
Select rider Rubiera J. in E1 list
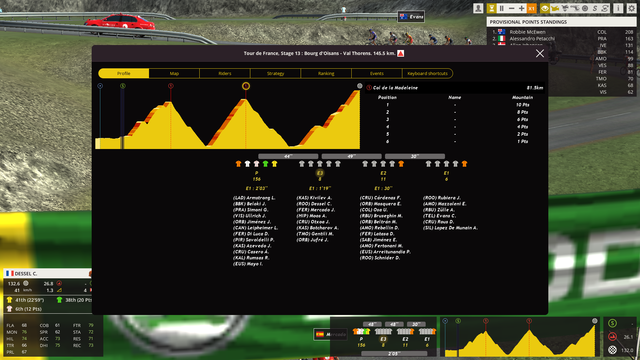pos(442,198)
